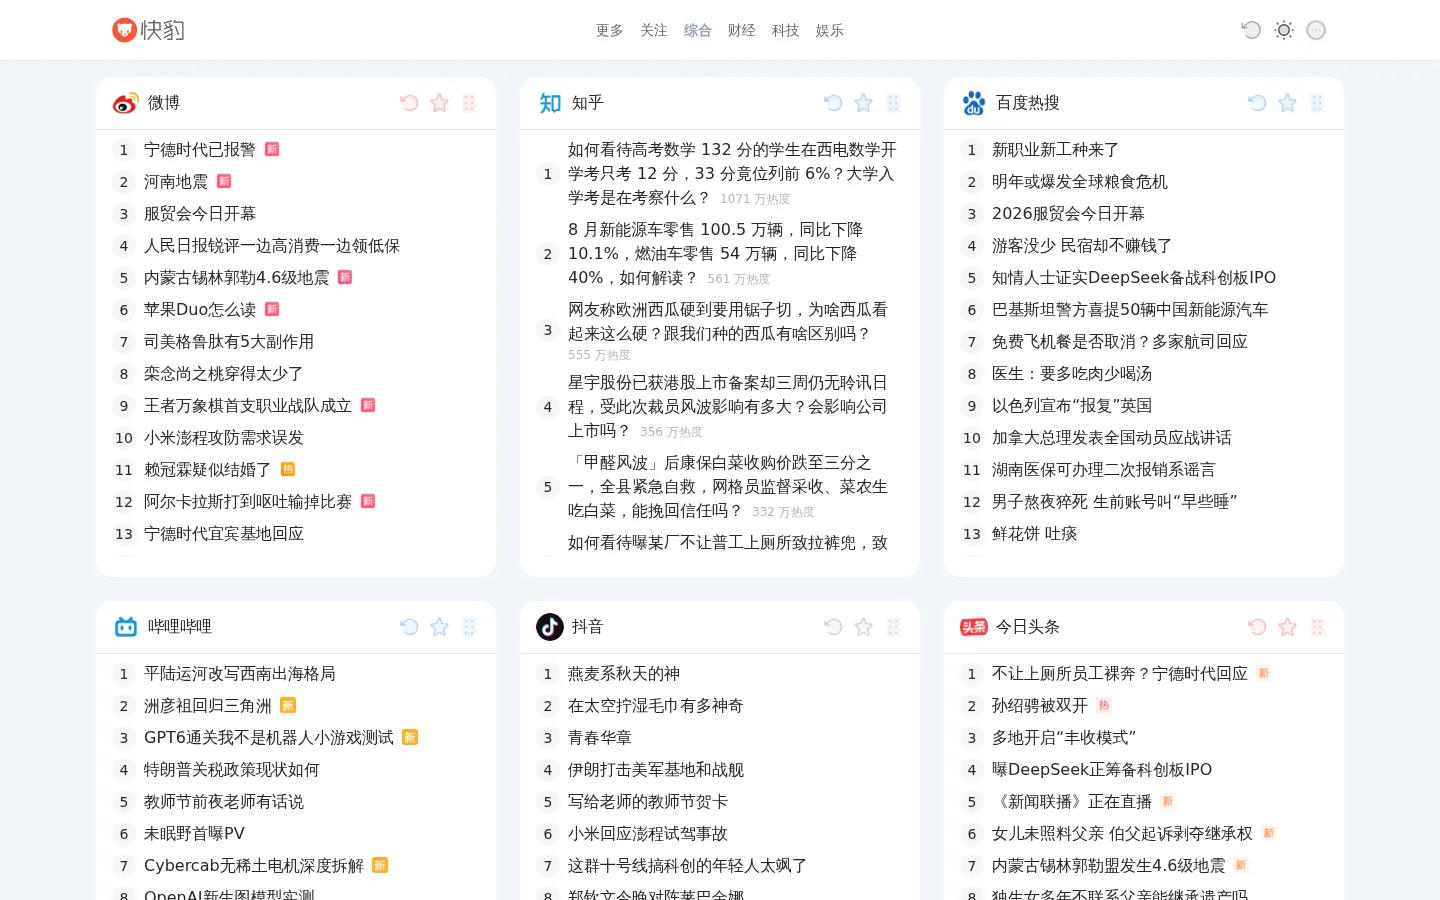Open Toutiao item 孙绍骋被双开
This screenshot has height=900, width=1440.
(1040, 706)
